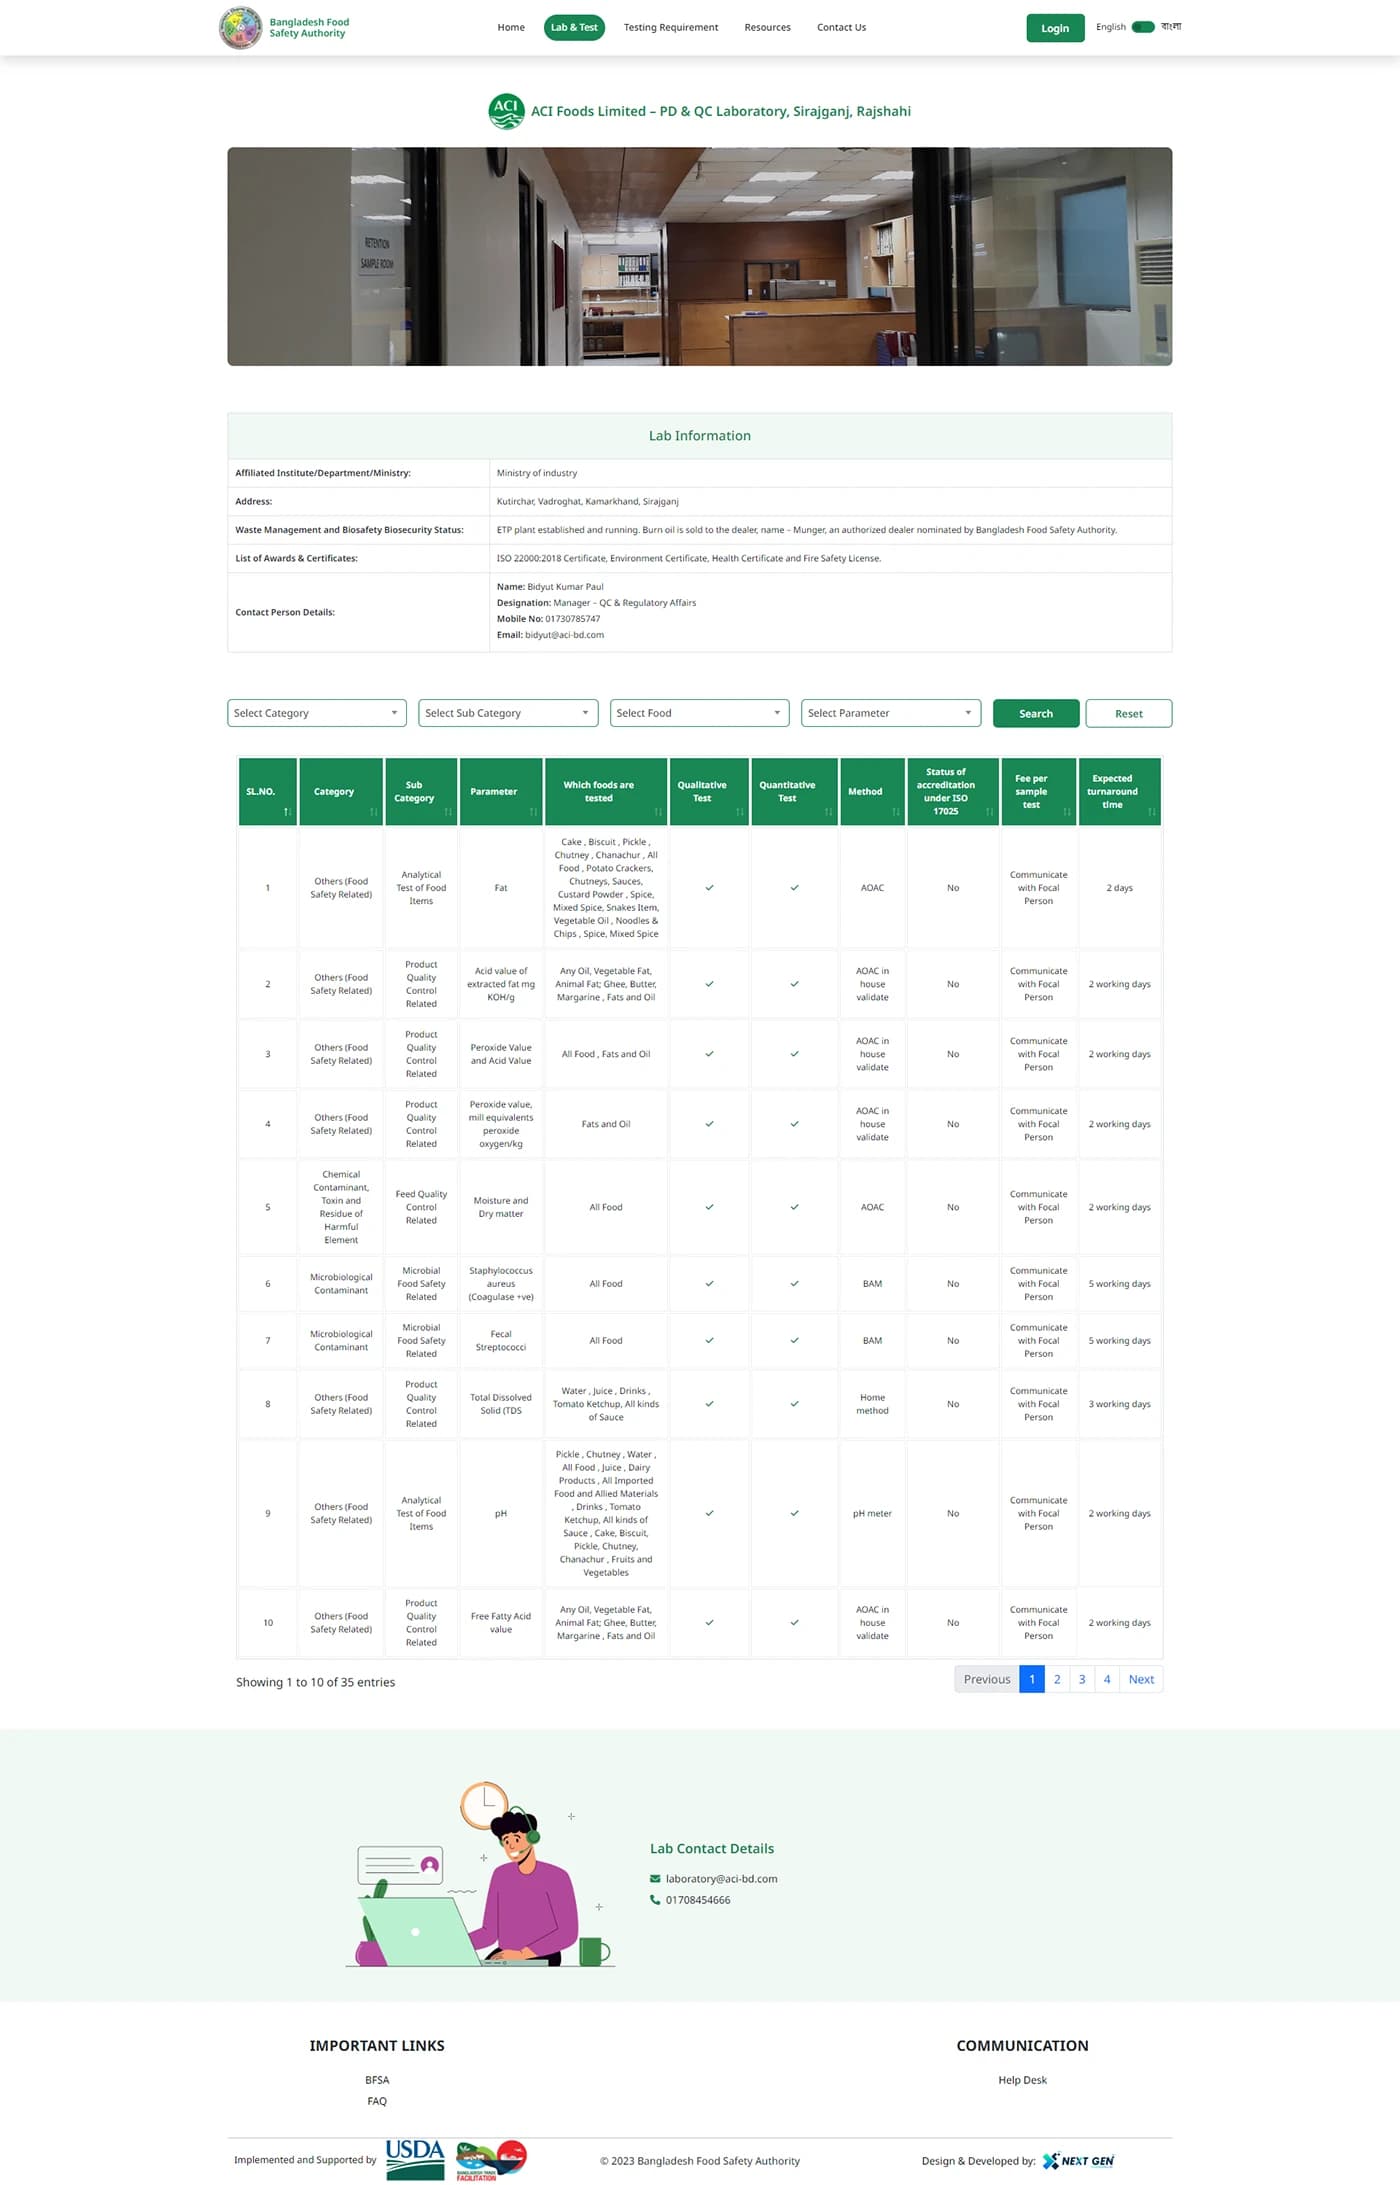
Task: Click the Next Gen developer logo
Action: [x=1078, y=2160]
